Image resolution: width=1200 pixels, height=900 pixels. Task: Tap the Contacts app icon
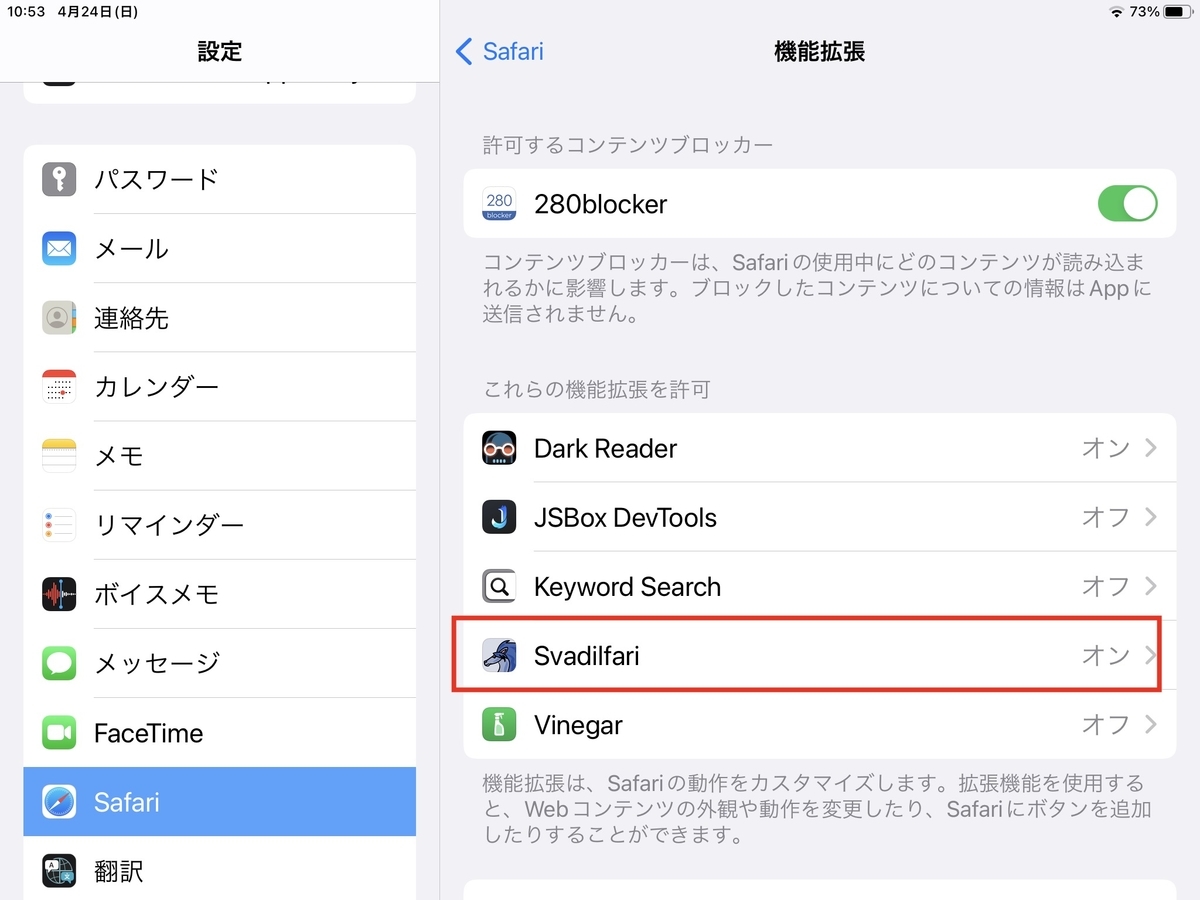[x=59, y=317]
